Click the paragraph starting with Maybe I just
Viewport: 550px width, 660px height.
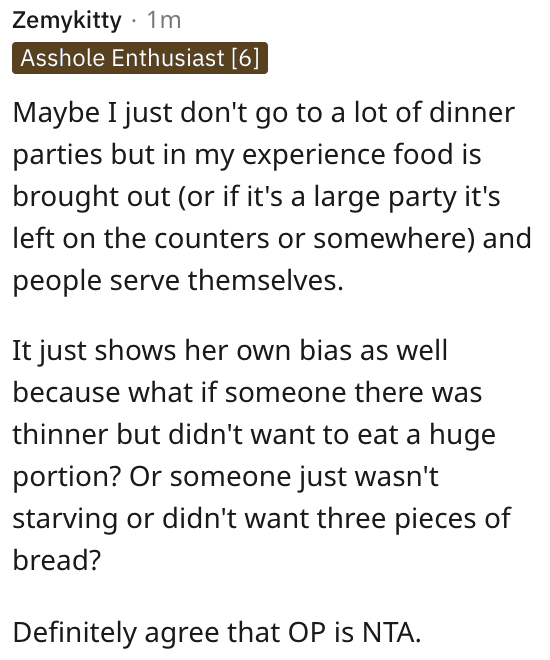coord(272,196)
